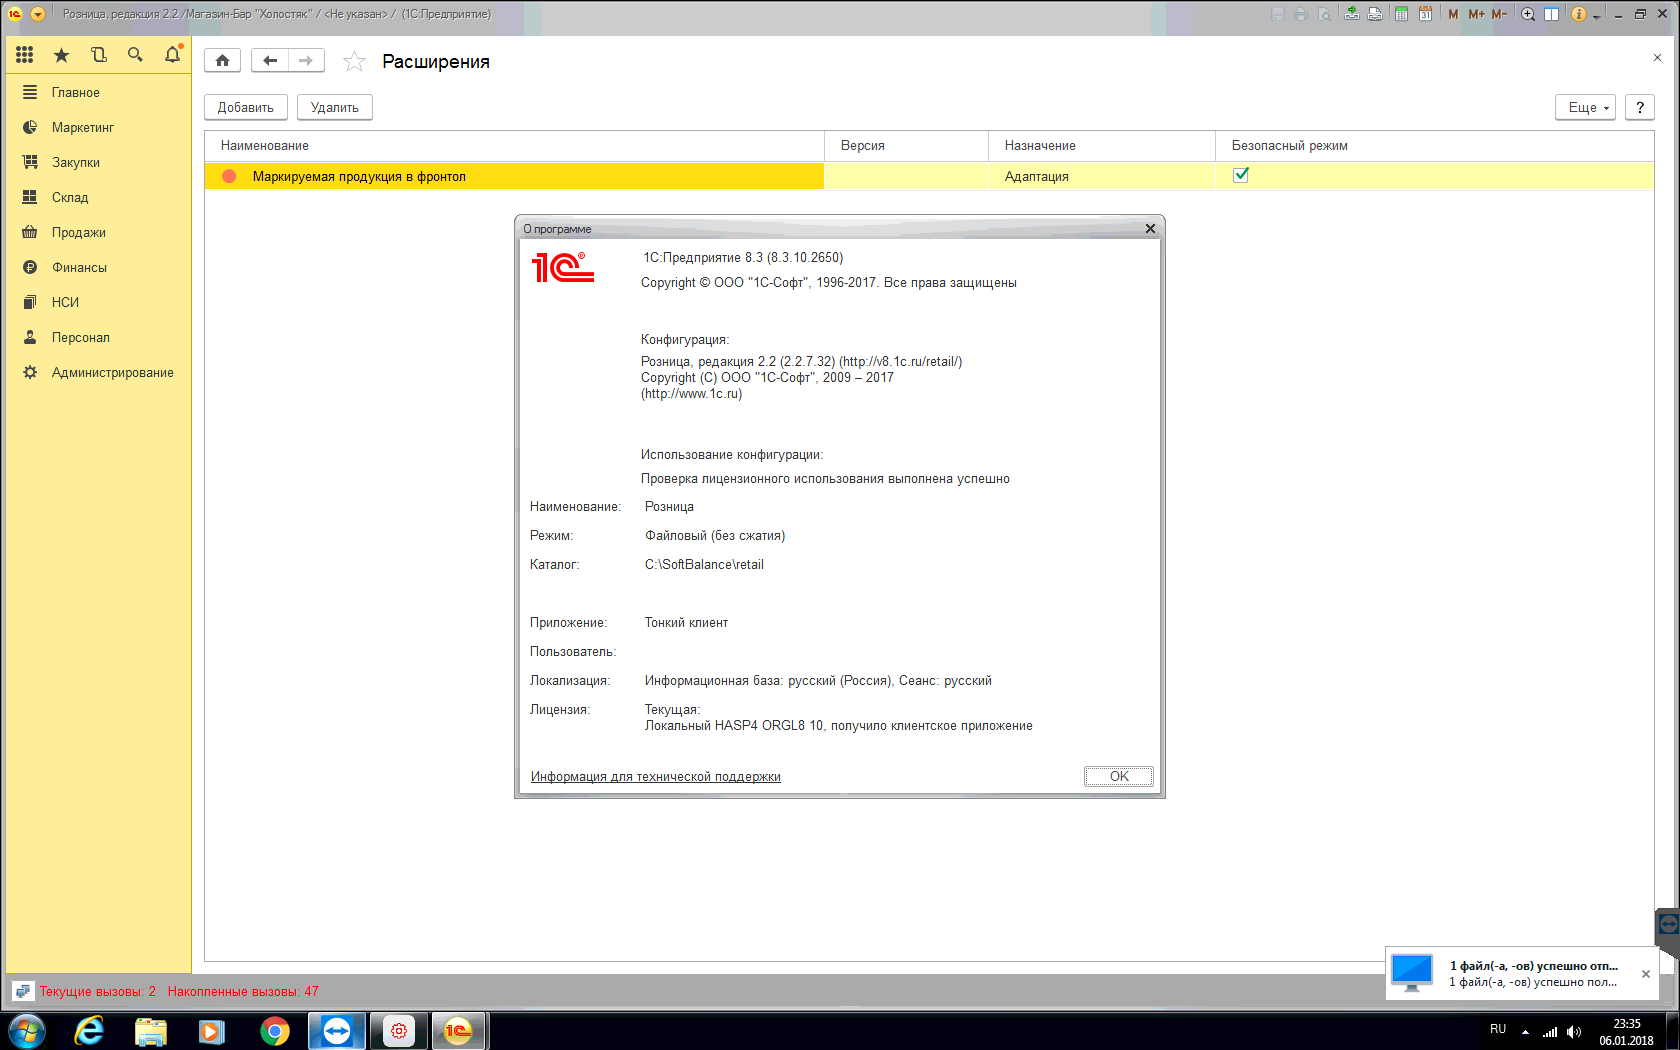The height and width of the screenshot is (1050, 1680).
Task: Open the sections grid menu icon
Action: click(x=25, y=55)
